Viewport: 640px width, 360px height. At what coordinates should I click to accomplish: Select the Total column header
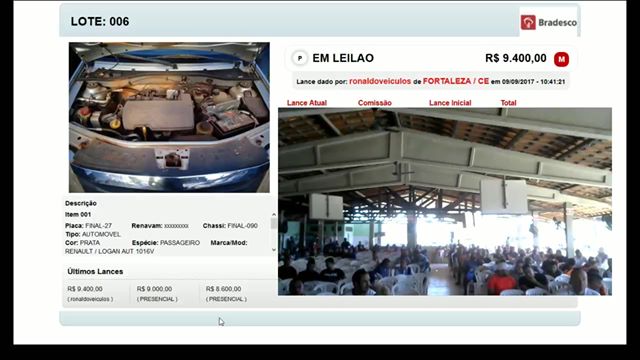point(508,103)
